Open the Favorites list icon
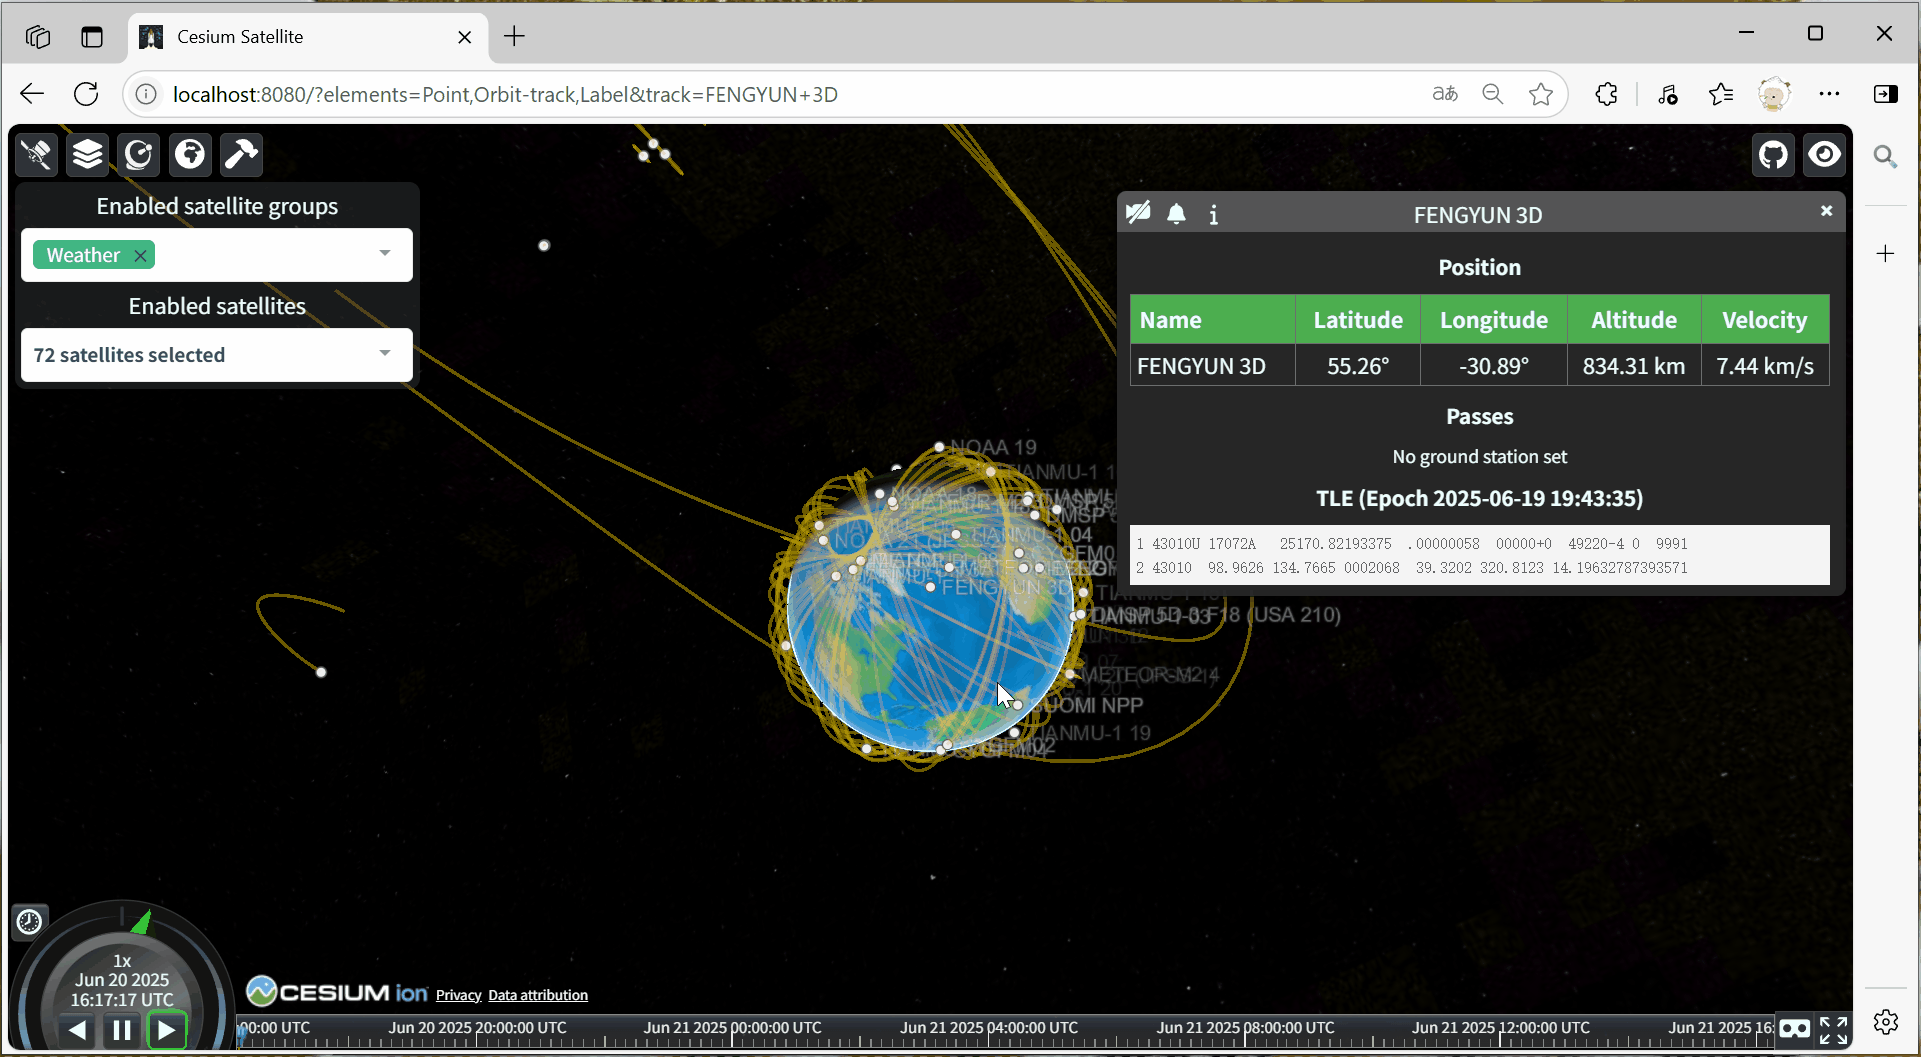Screen dimensions: 1921x1057 (1720, 94)
